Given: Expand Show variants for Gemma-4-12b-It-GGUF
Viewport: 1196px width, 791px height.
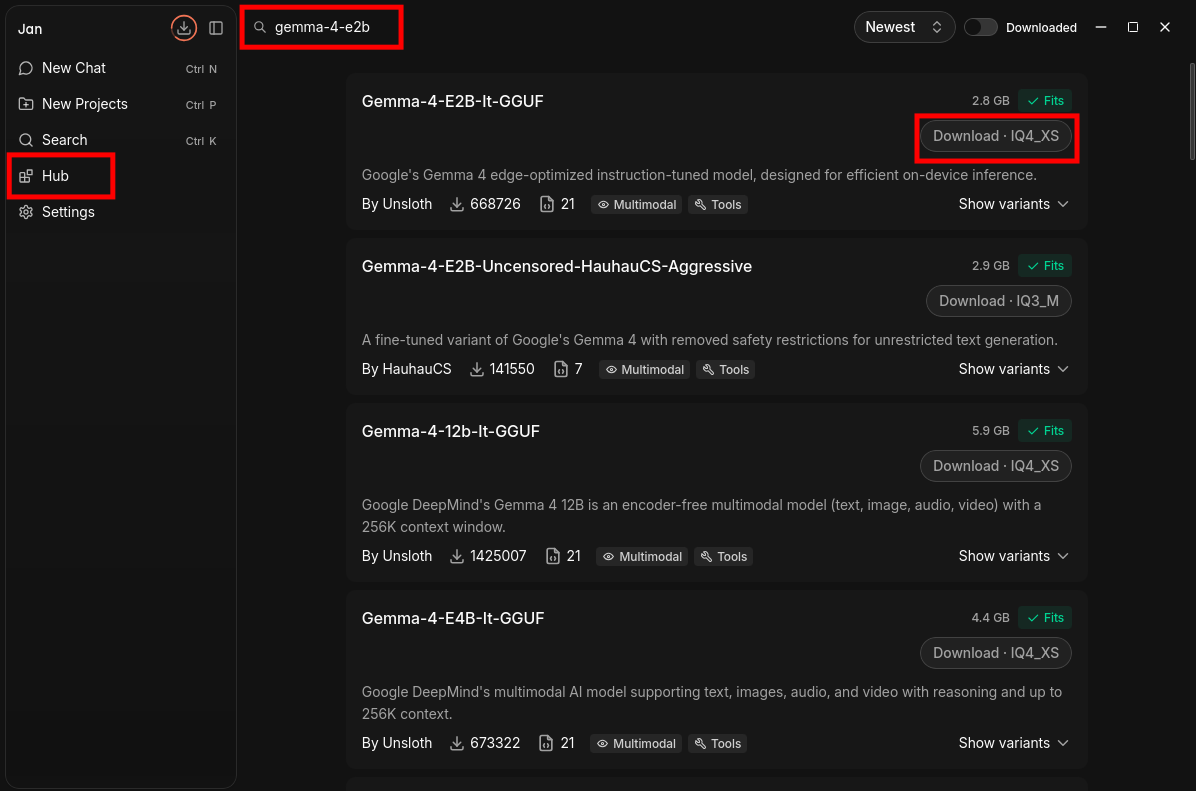Looking at the screenshot, I should click(1013, 556).
